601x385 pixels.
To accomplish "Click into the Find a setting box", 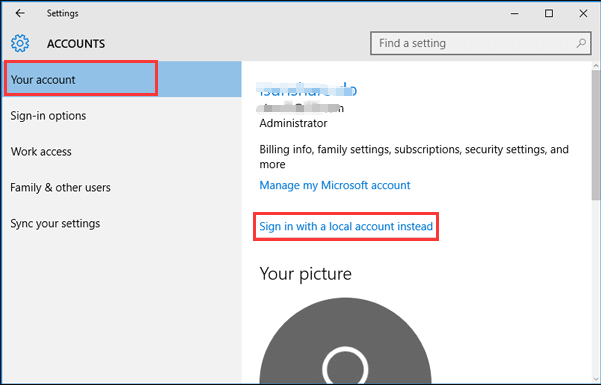I will [x=480, y=43].
